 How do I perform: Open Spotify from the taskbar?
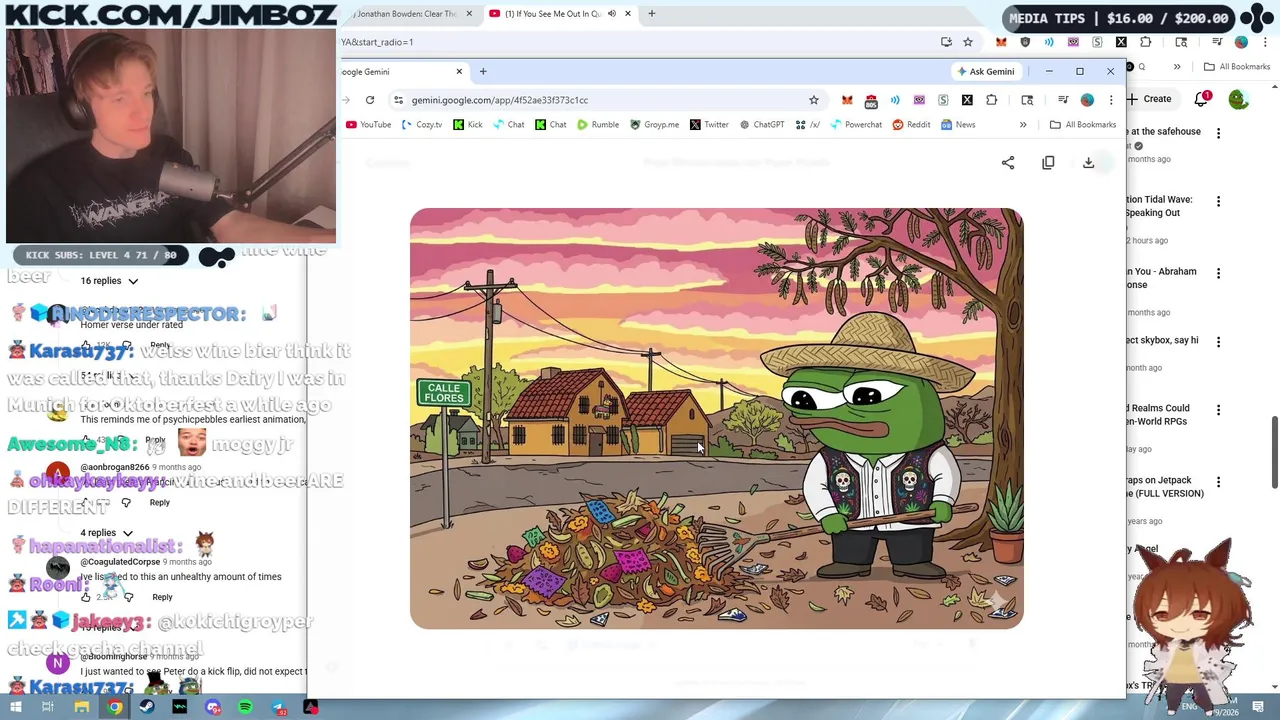(245, 707)
